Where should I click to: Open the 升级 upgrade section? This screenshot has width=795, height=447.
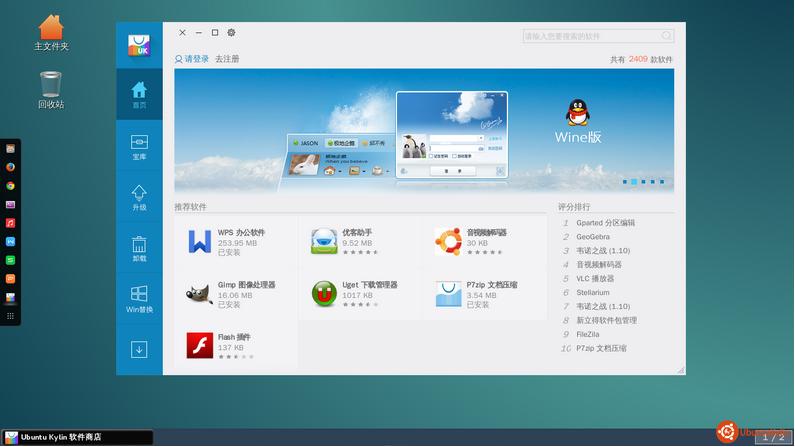139,197
